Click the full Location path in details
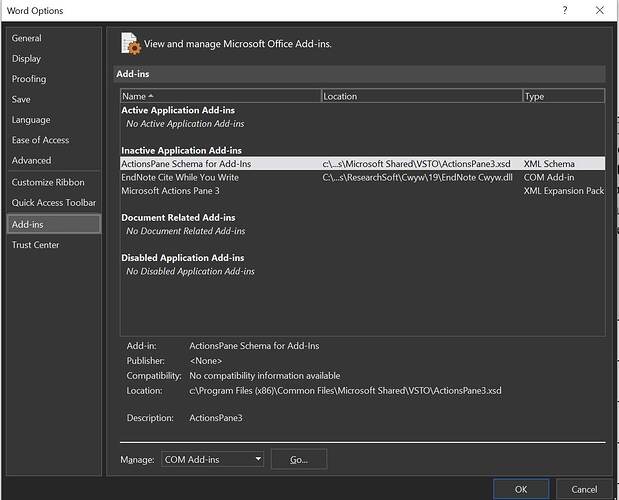 (345, 391)
